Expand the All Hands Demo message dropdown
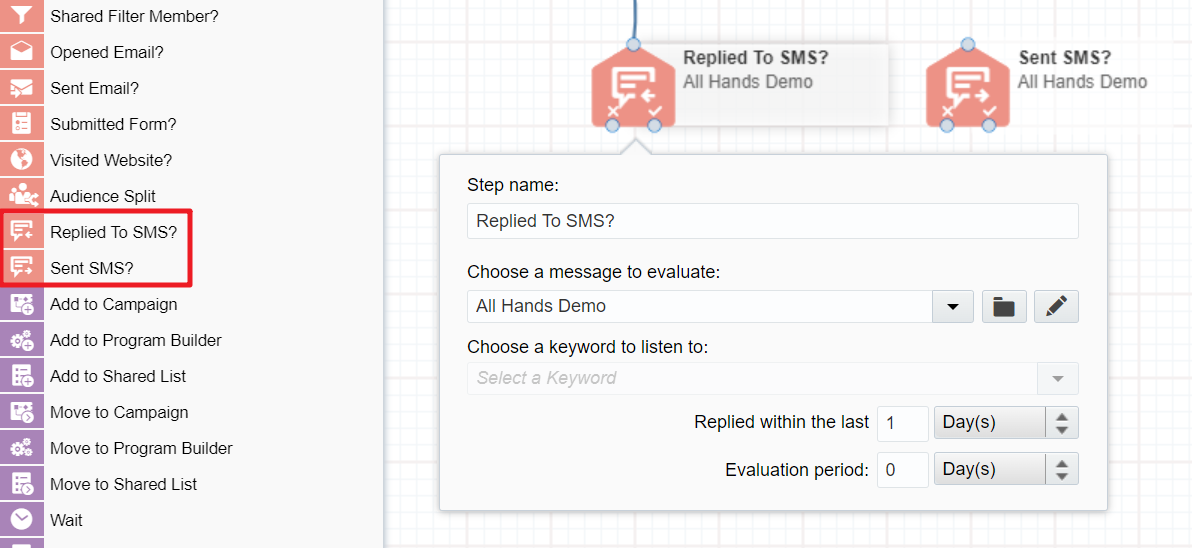The image size is (1192, 548). tap(952, 307)
